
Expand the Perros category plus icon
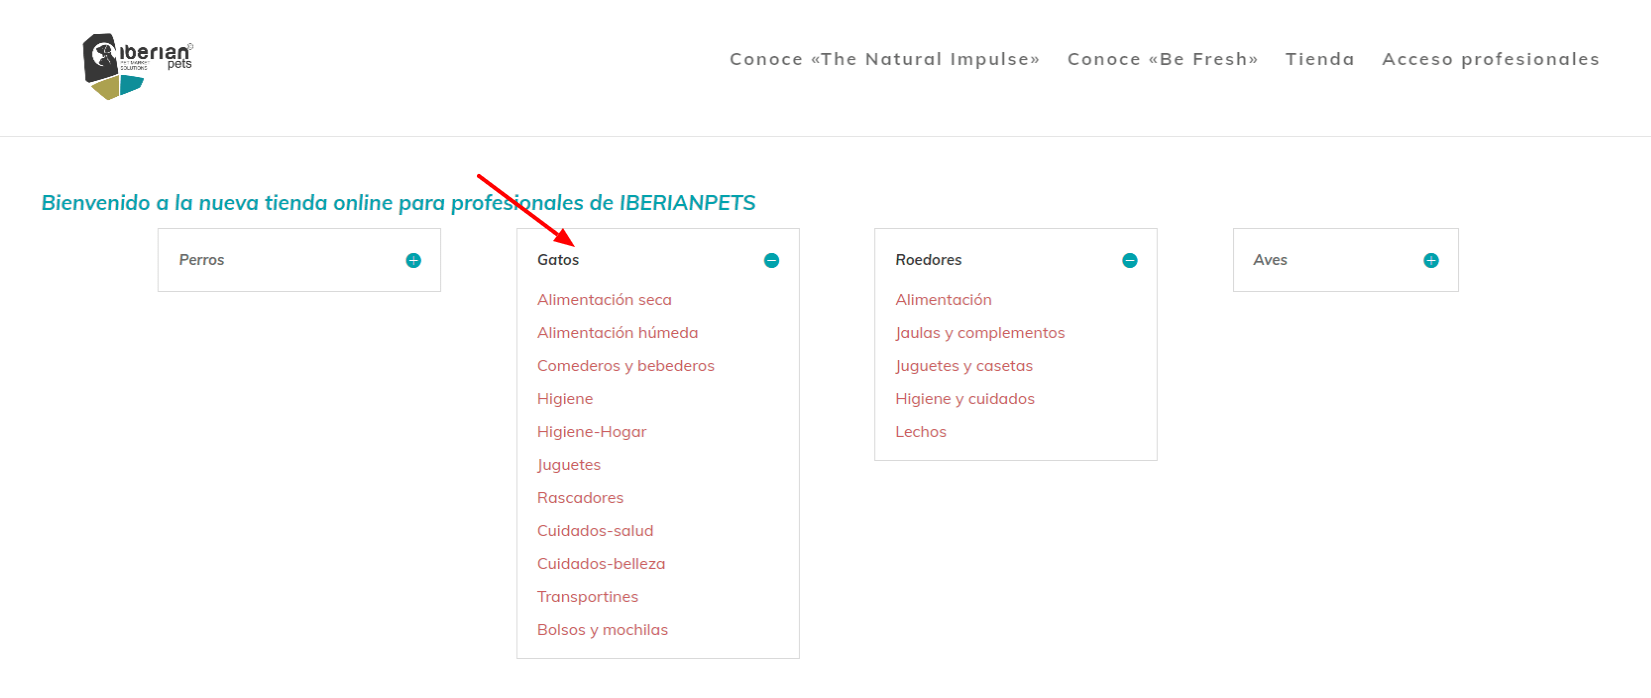coord(413,261)
